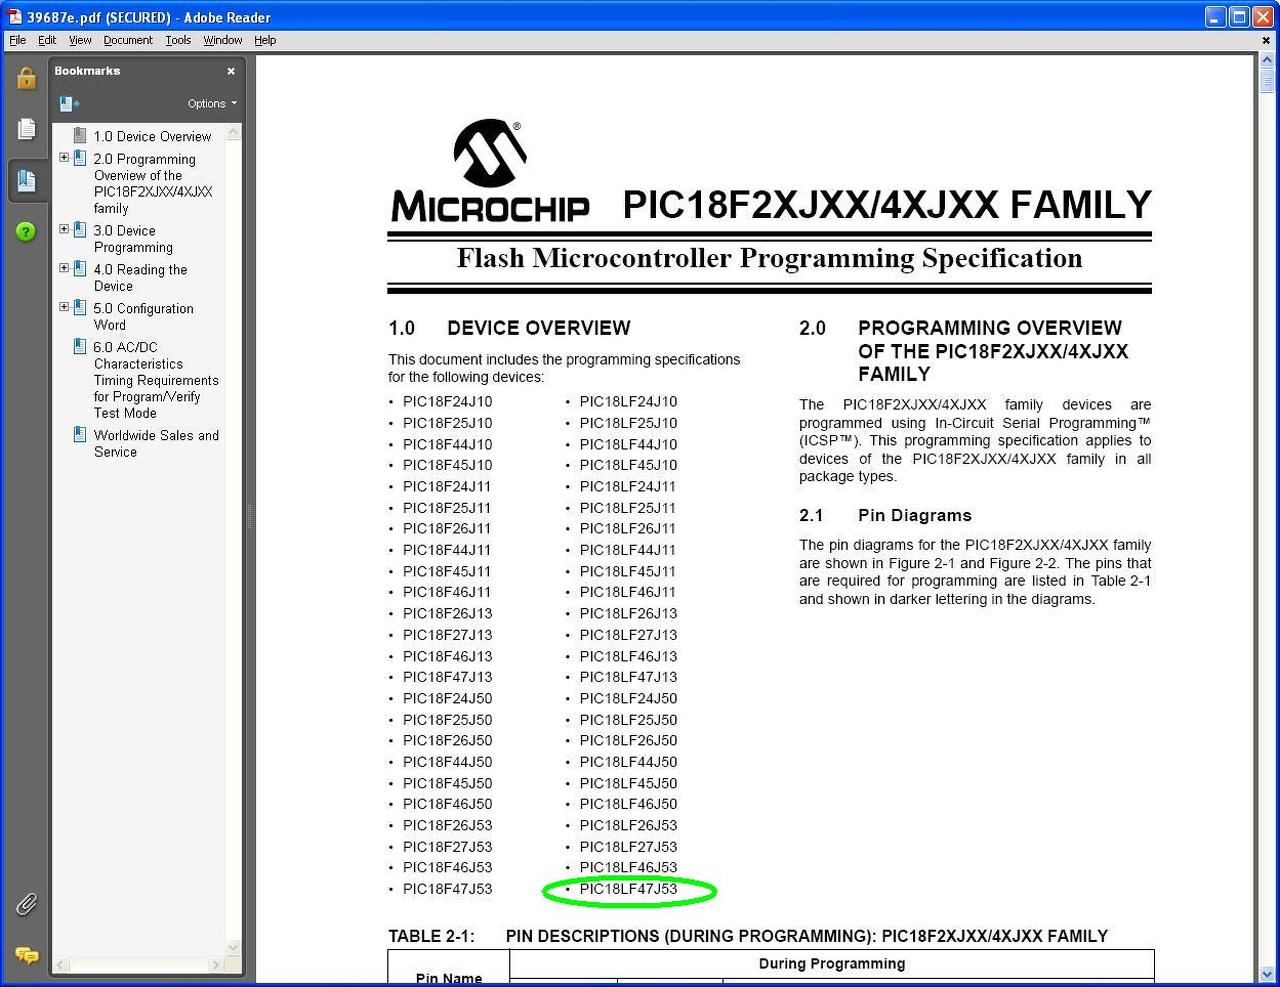
Task: Expand the 4.0 Reading the Device bookmark
Action: tap(64, 268)
